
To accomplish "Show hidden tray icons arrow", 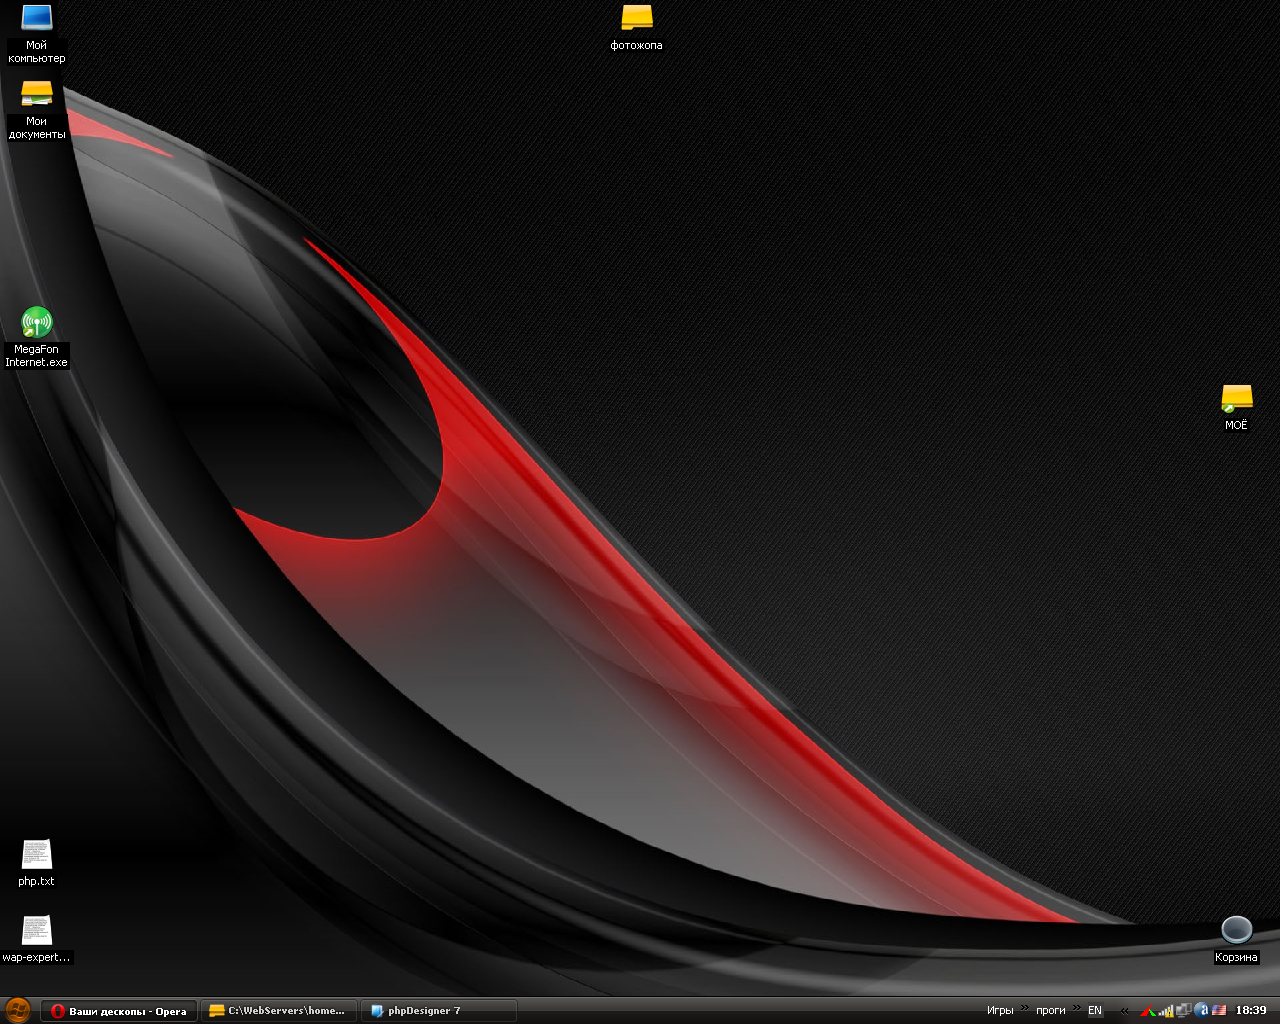I will point(1124,1011).
